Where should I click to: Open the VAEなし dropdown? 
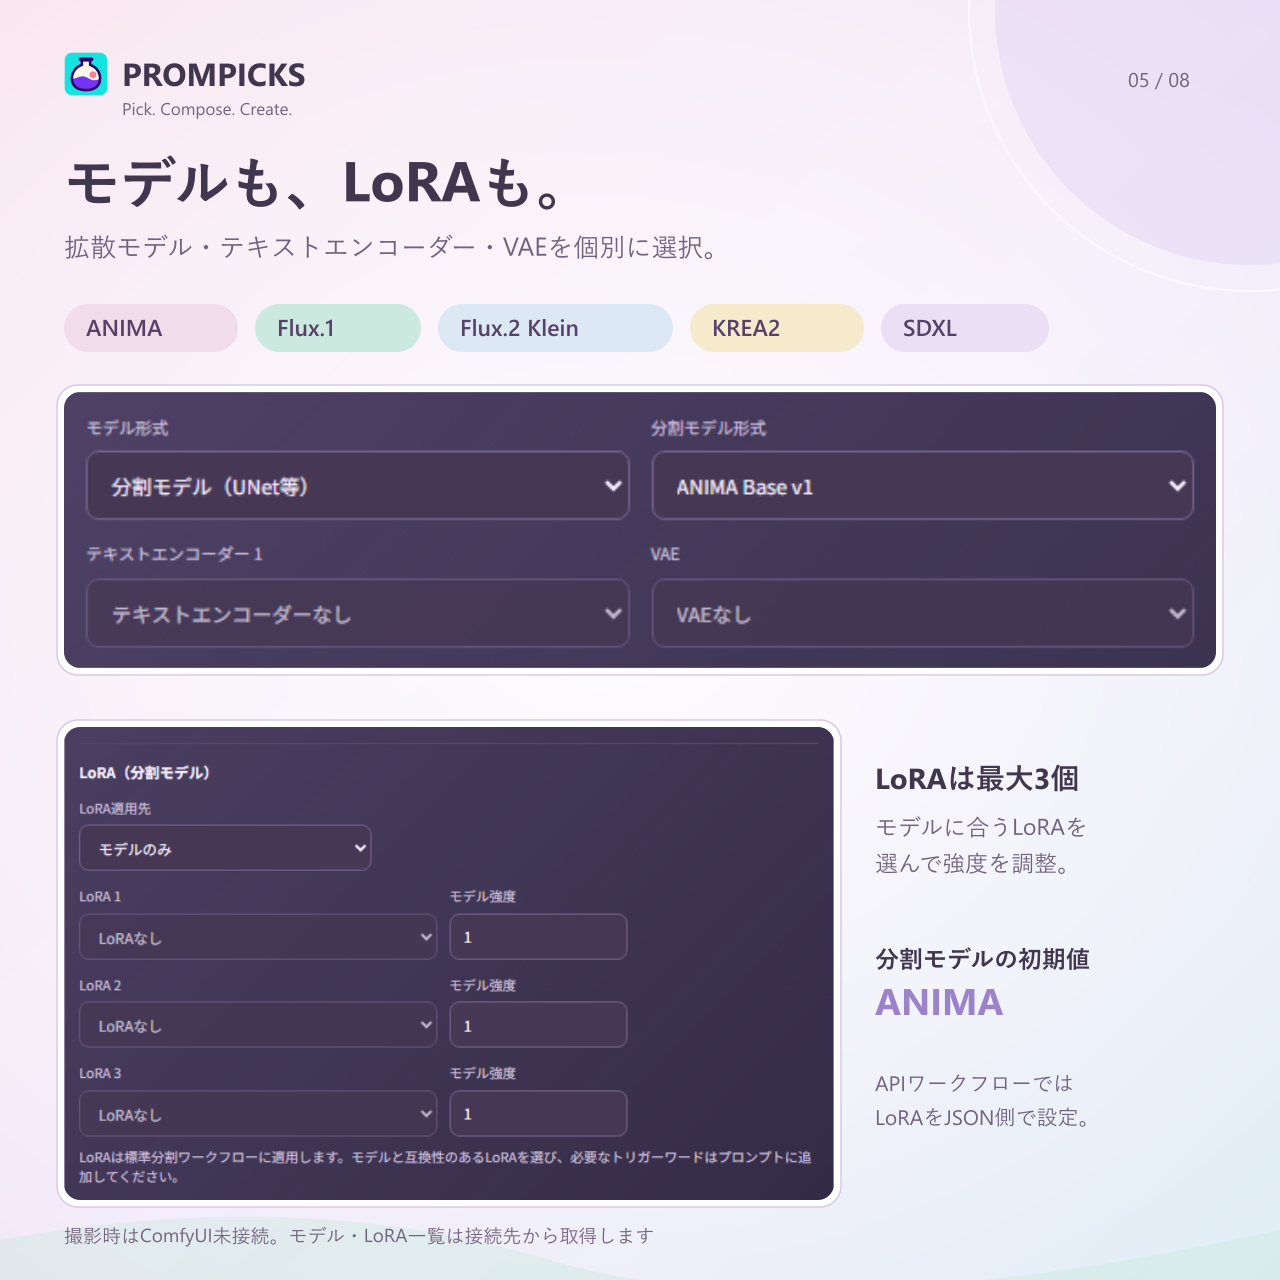(x=923, y=614)
